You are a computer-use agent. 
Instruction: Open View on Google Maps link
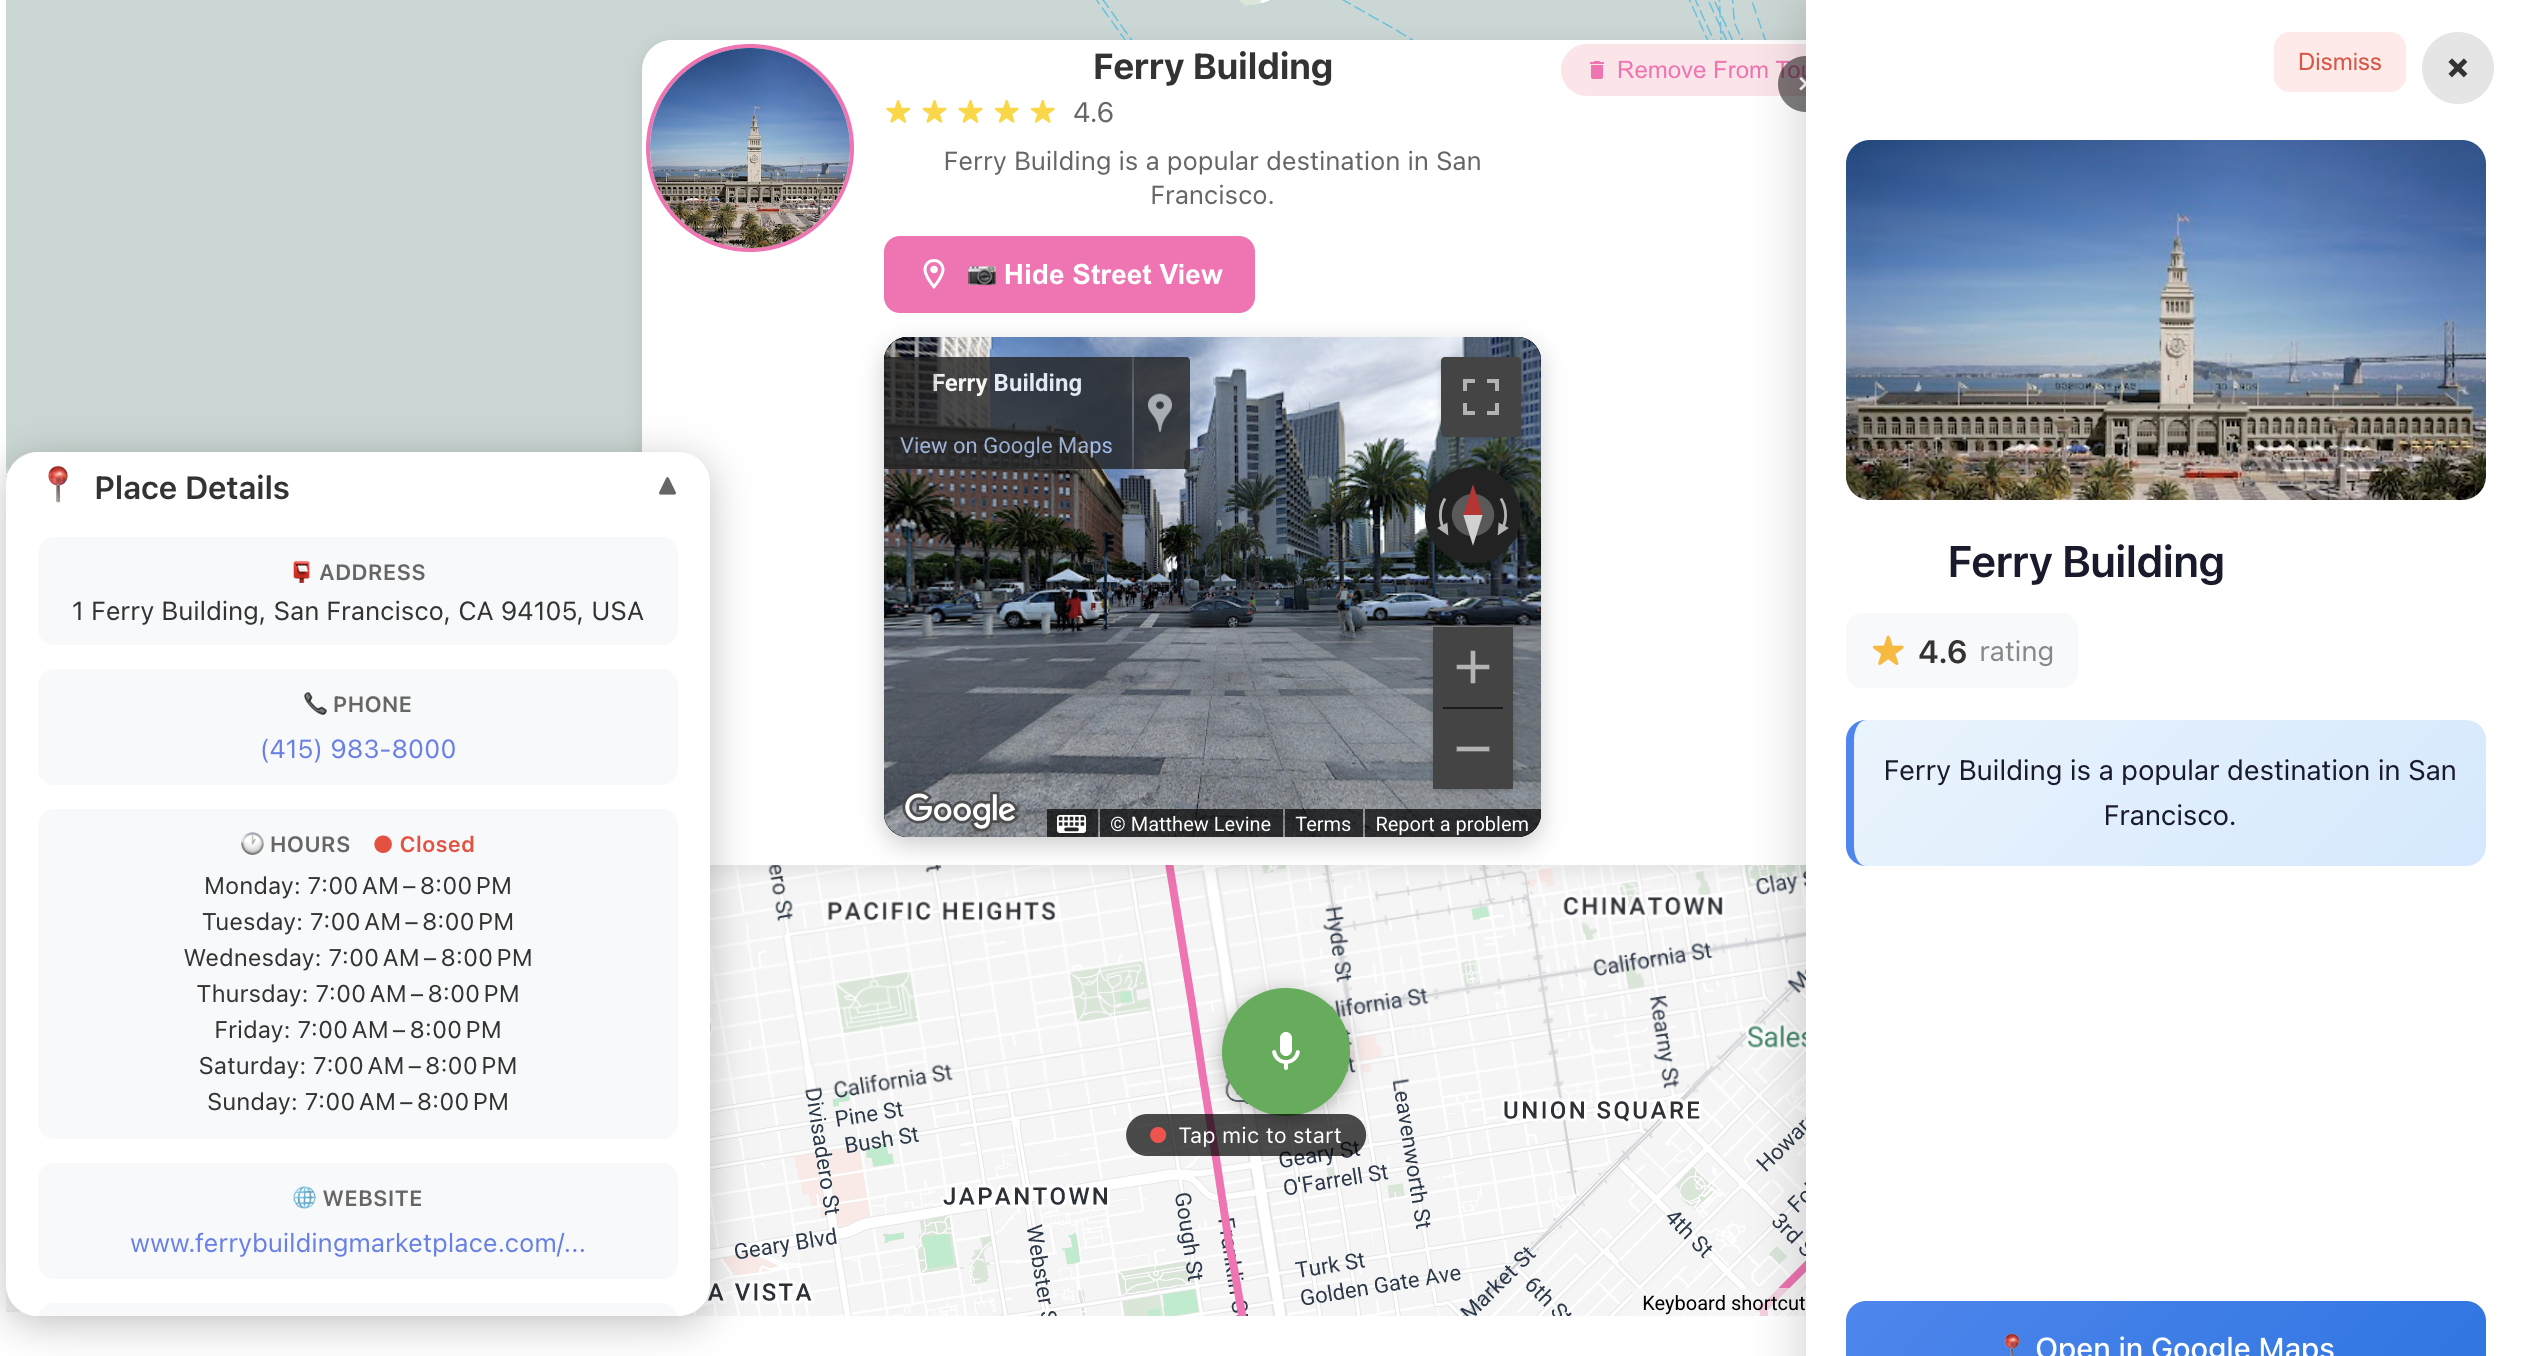[1005, 446]
